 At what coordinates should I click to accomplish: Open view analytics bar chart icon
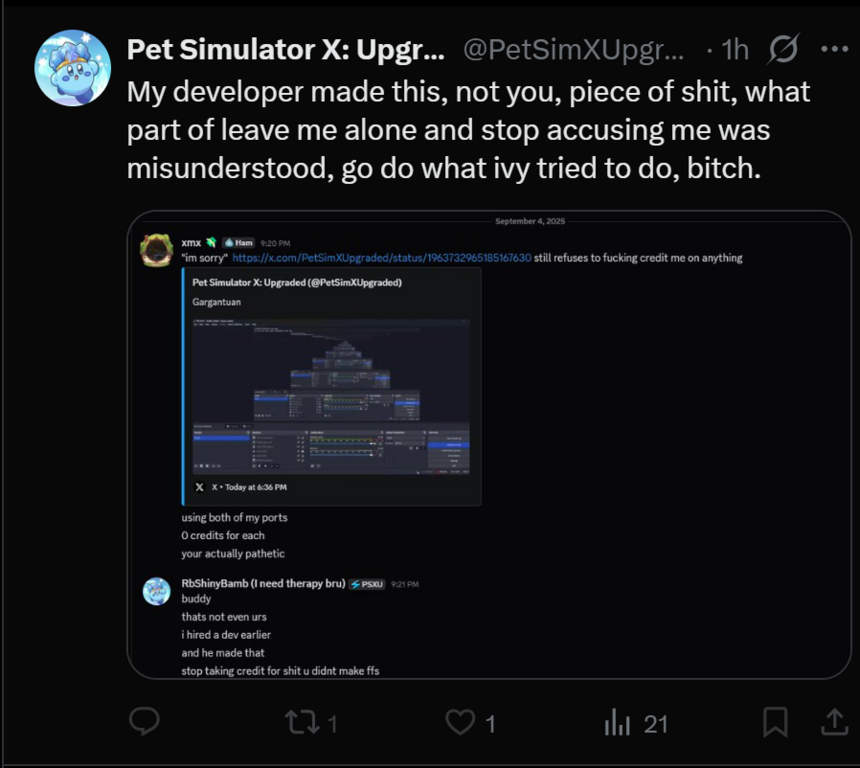[x=617, y=723]
